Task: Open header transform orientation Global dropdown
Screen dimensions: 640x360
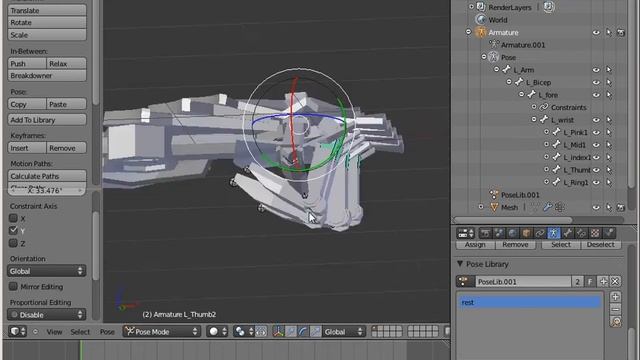Action: tap(343, 331)
